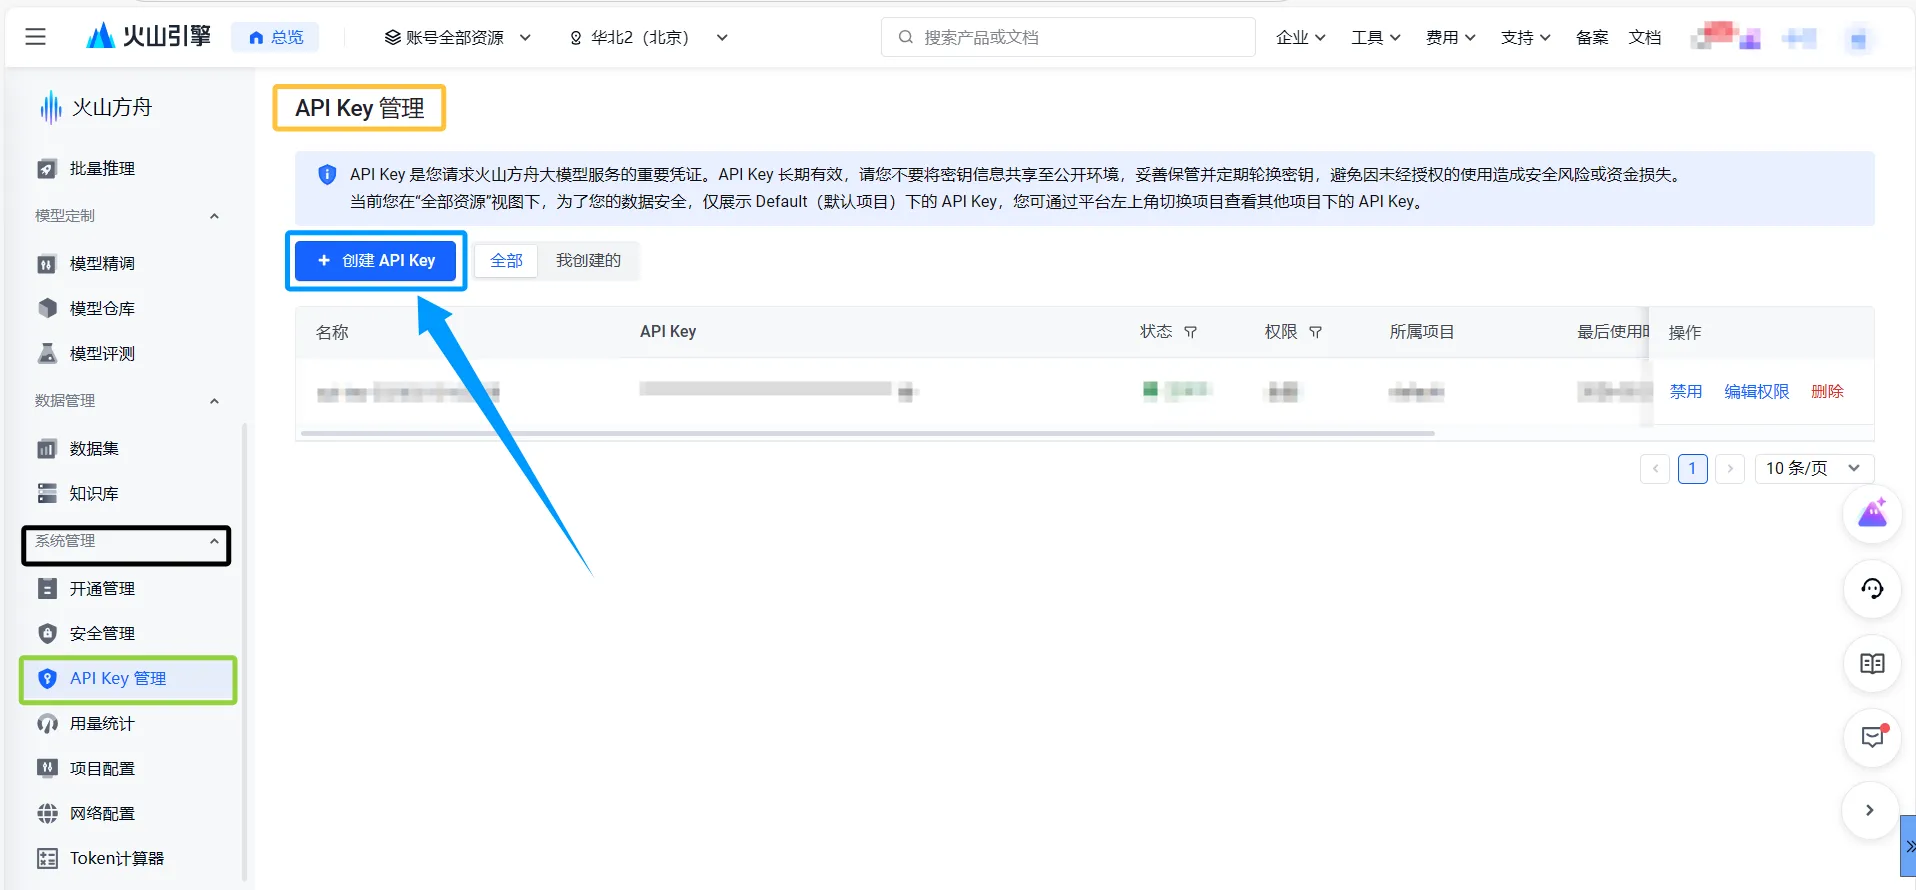1916x890 pixels.
Task: Open the feedback message floating icon
Action: tap(1872, 738)
